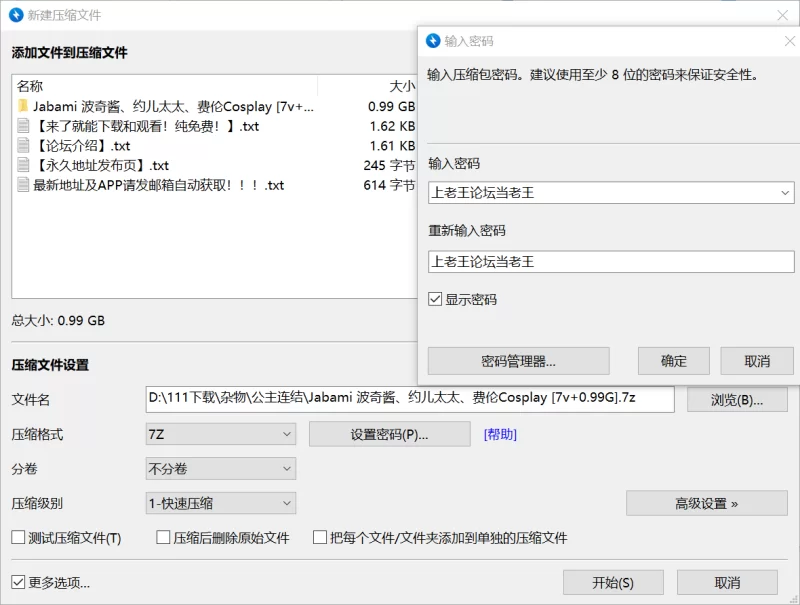Check 压缩后删除原始文件 option
Image resolution: width=800 pixels, height=605 pixels.
click(x=164, y=538)
